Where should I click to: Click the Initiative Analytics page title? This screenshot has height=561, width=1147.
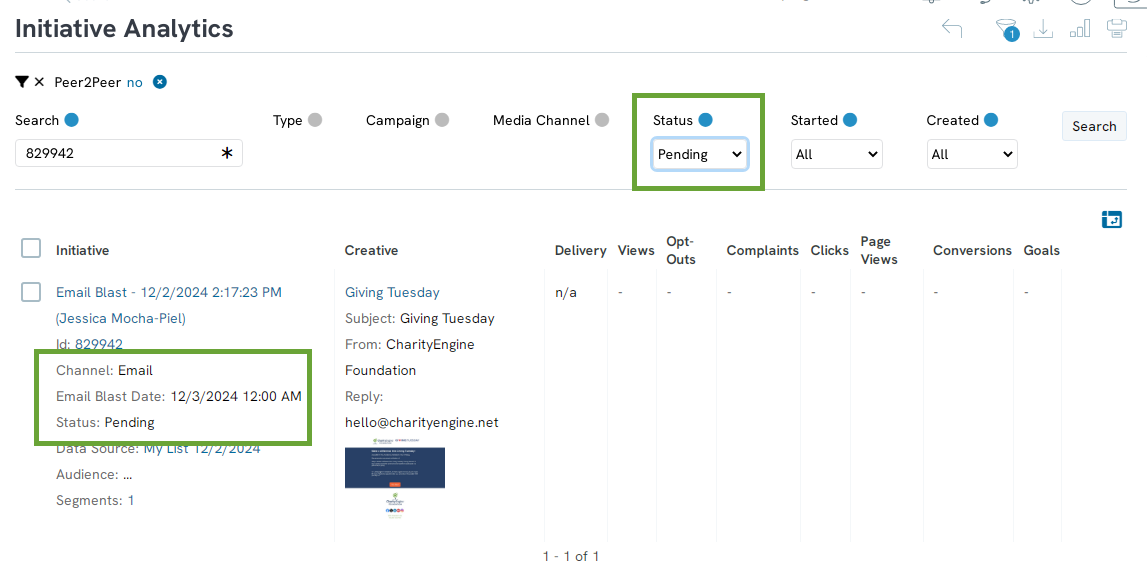pos(124,29)
